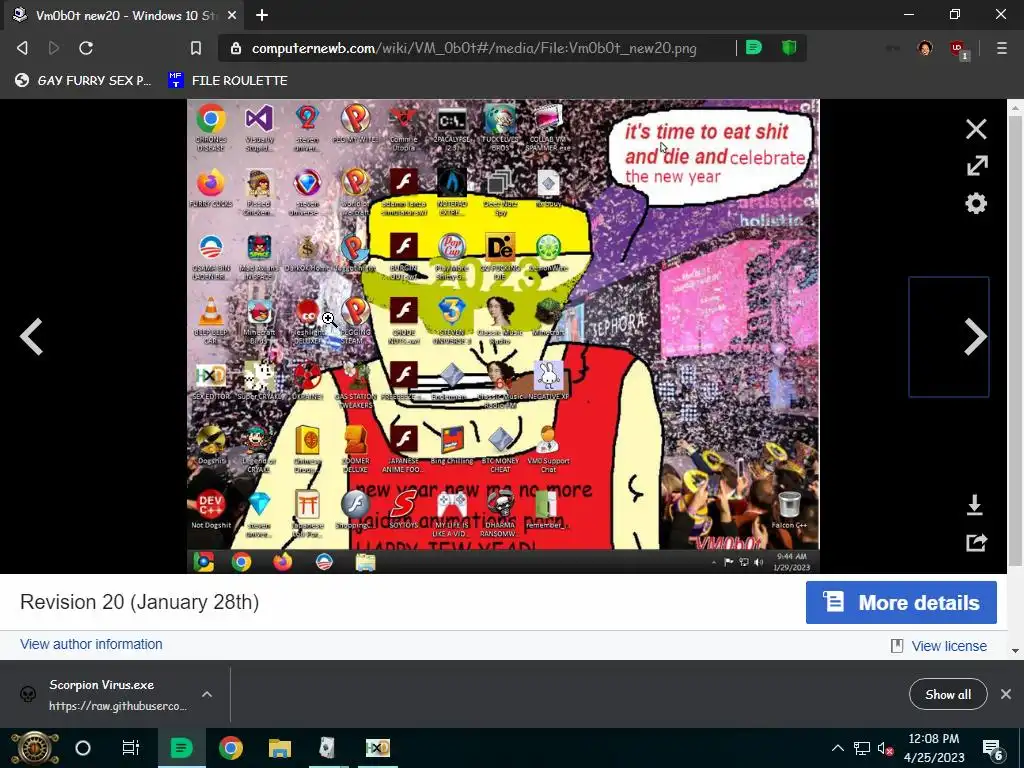The height and width of the screenshot is (768, 1024).
Task: Switch to Chrome in the taskbar
Action: coord(231,748)
